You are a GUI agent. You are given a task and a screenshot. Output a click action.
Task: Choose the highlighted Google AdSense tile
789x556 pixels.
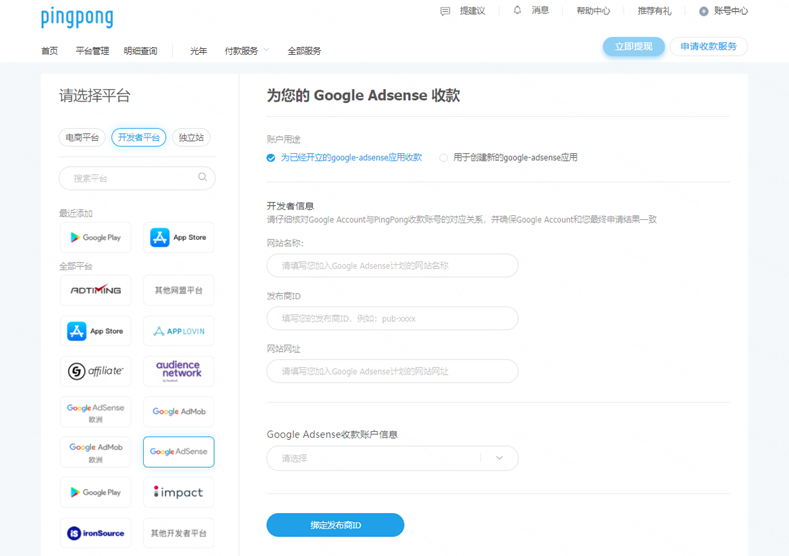click(179, 452)
